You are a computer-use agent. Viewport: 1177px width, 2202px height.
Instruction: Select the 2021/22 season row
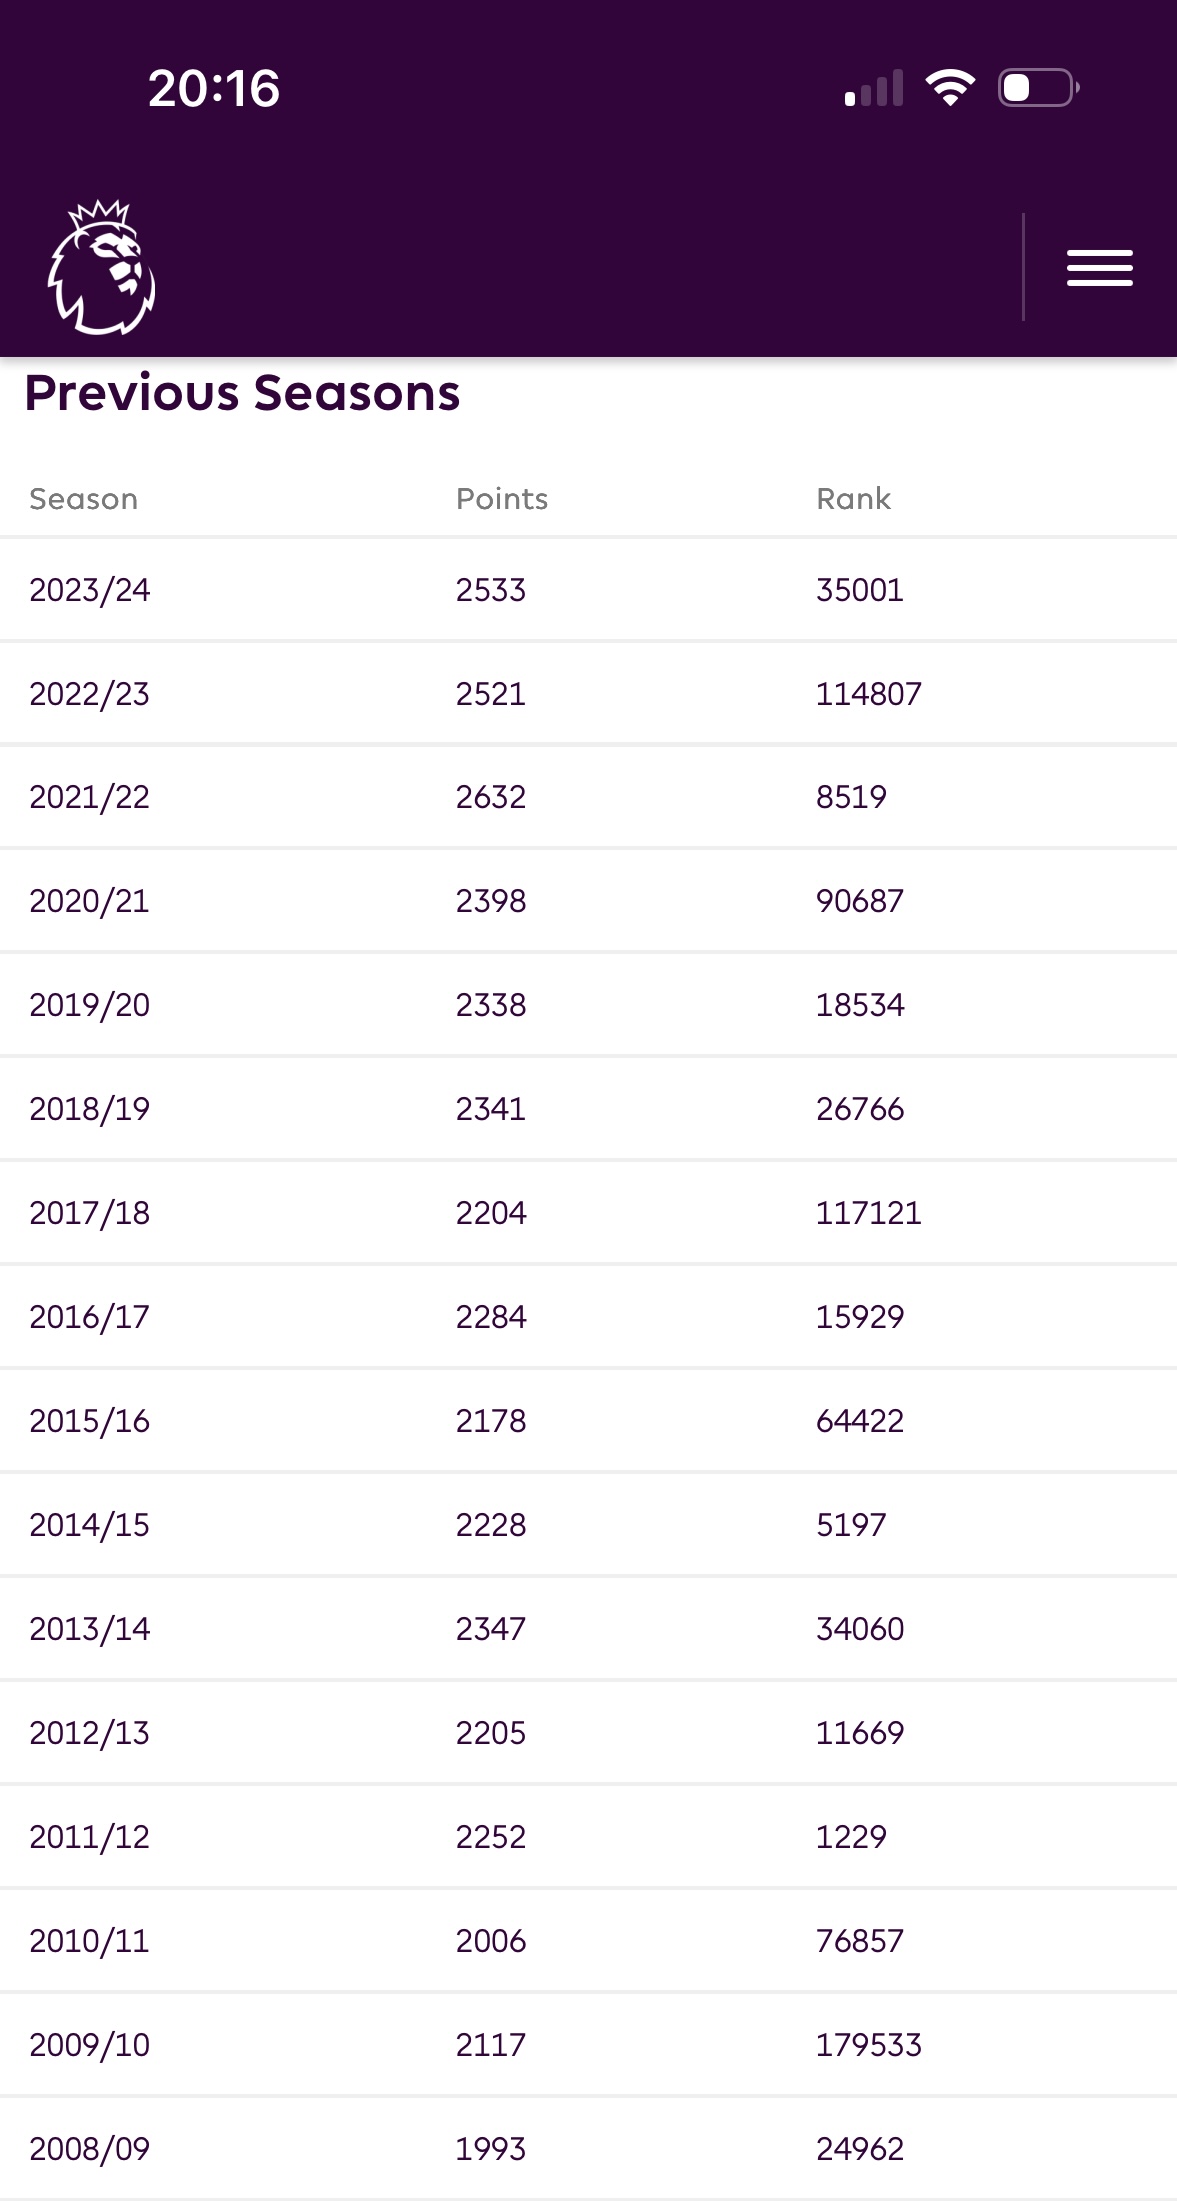(x=588, y=797)
